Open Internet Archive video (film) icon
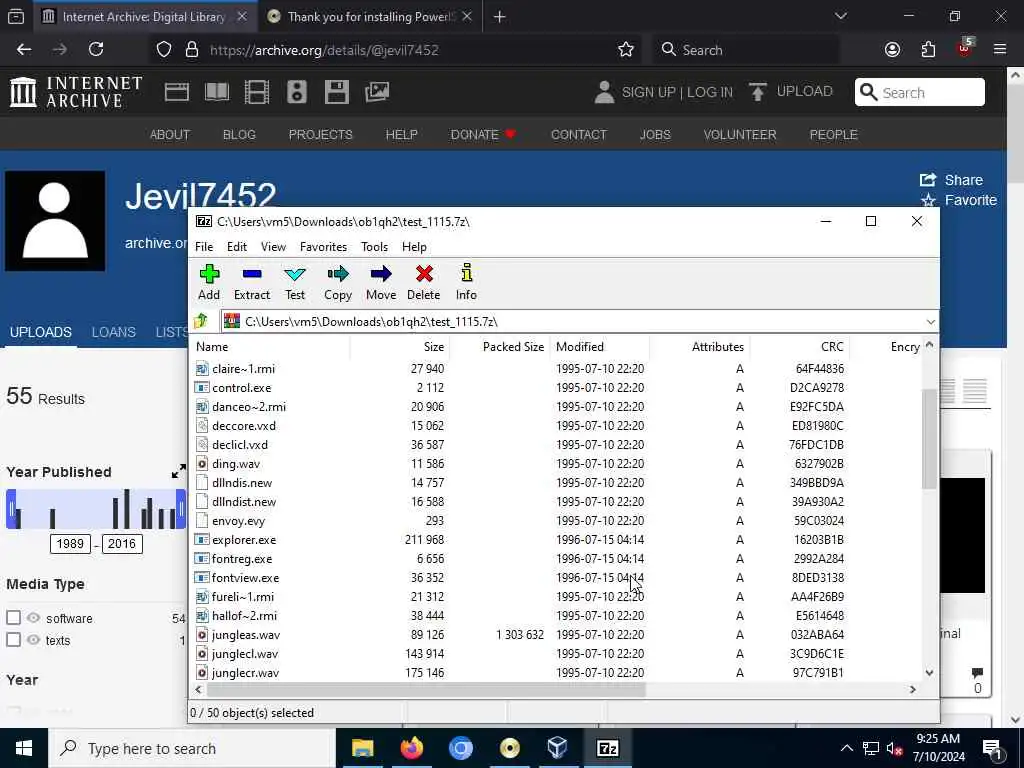Image resolution: width=1024 pixels, height=768 pixels. tap(257, 92)
